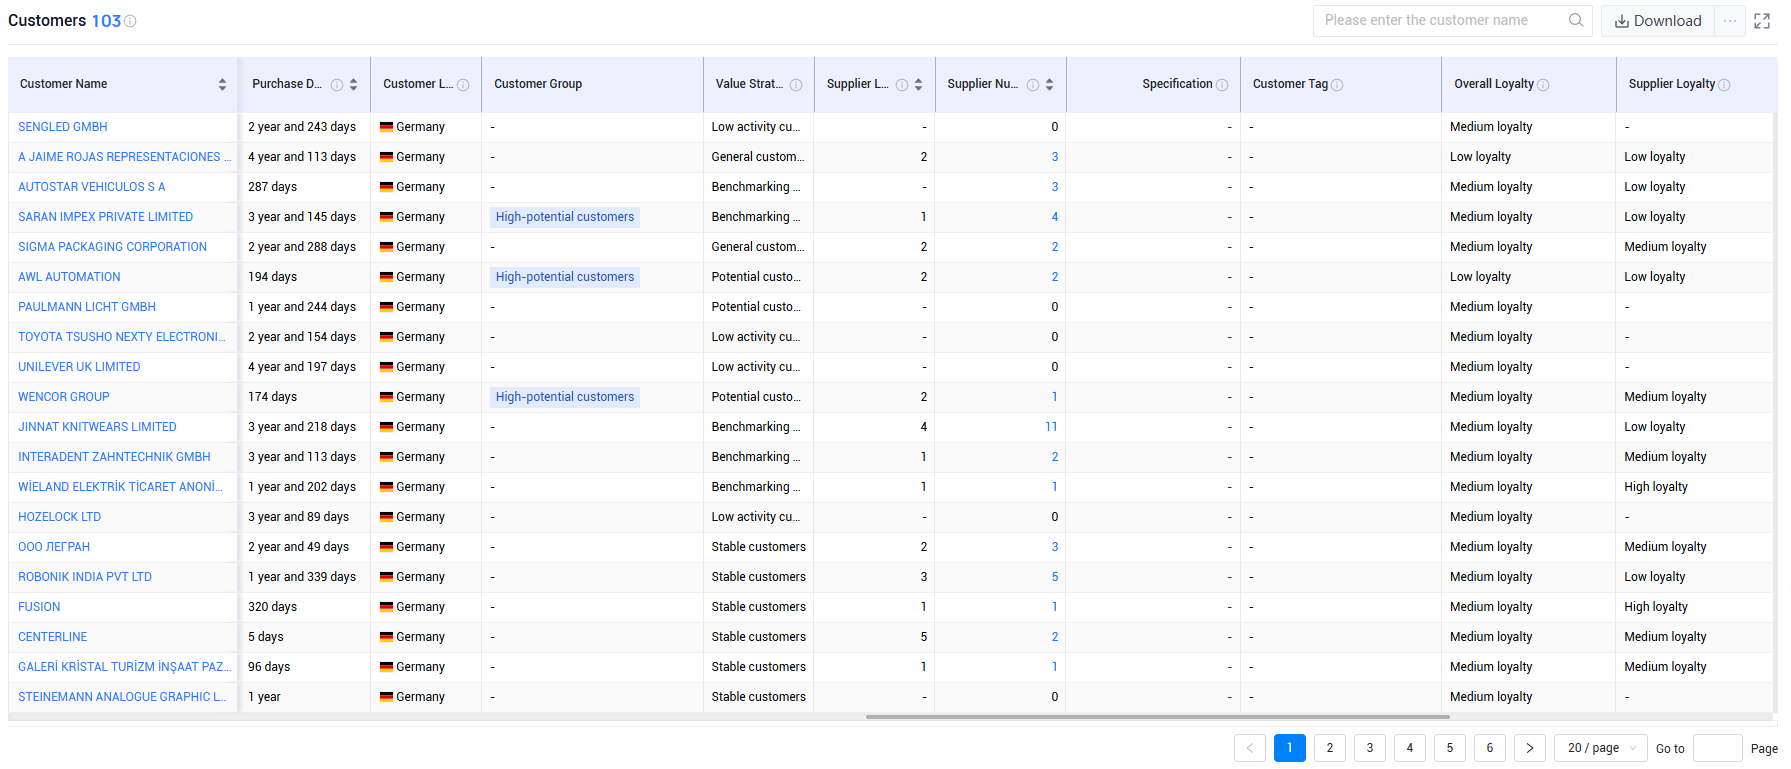Open PAULMANN LICHT GMBH link
The image size is (1791, 769).
(x=87, y=307)
